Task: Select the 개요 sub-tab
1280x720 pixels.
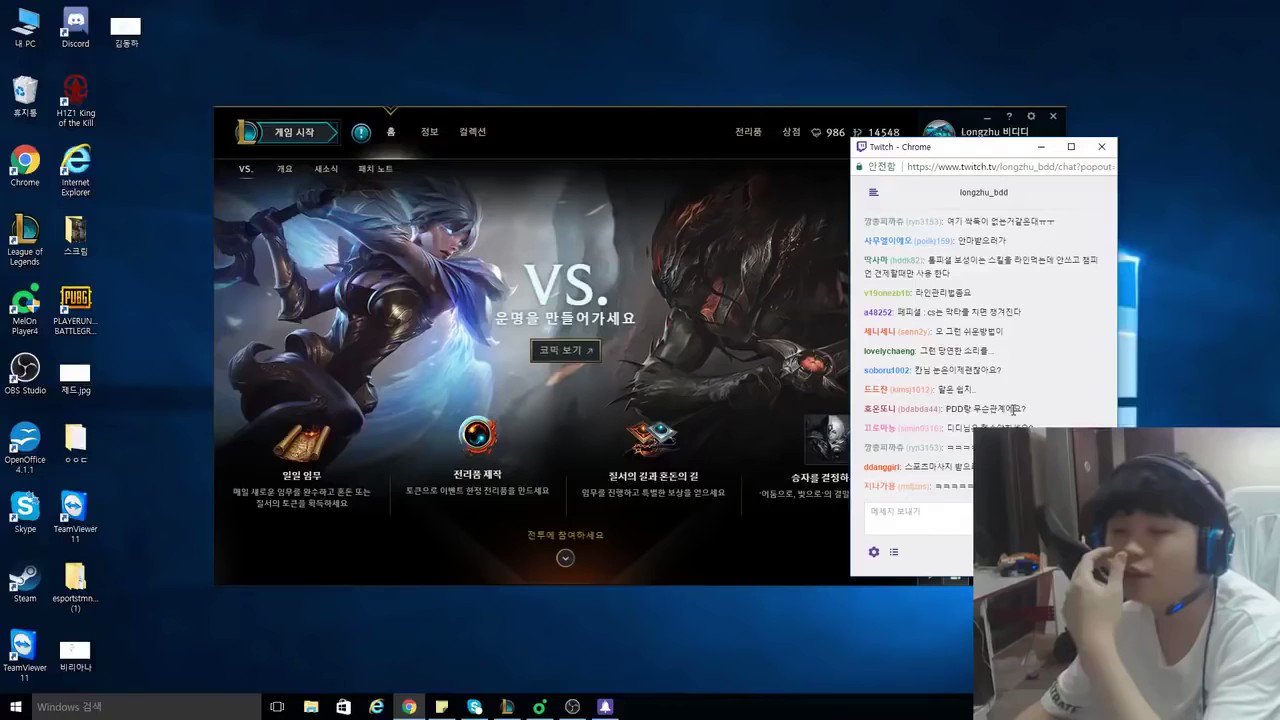Action: (x=285, y=169)
